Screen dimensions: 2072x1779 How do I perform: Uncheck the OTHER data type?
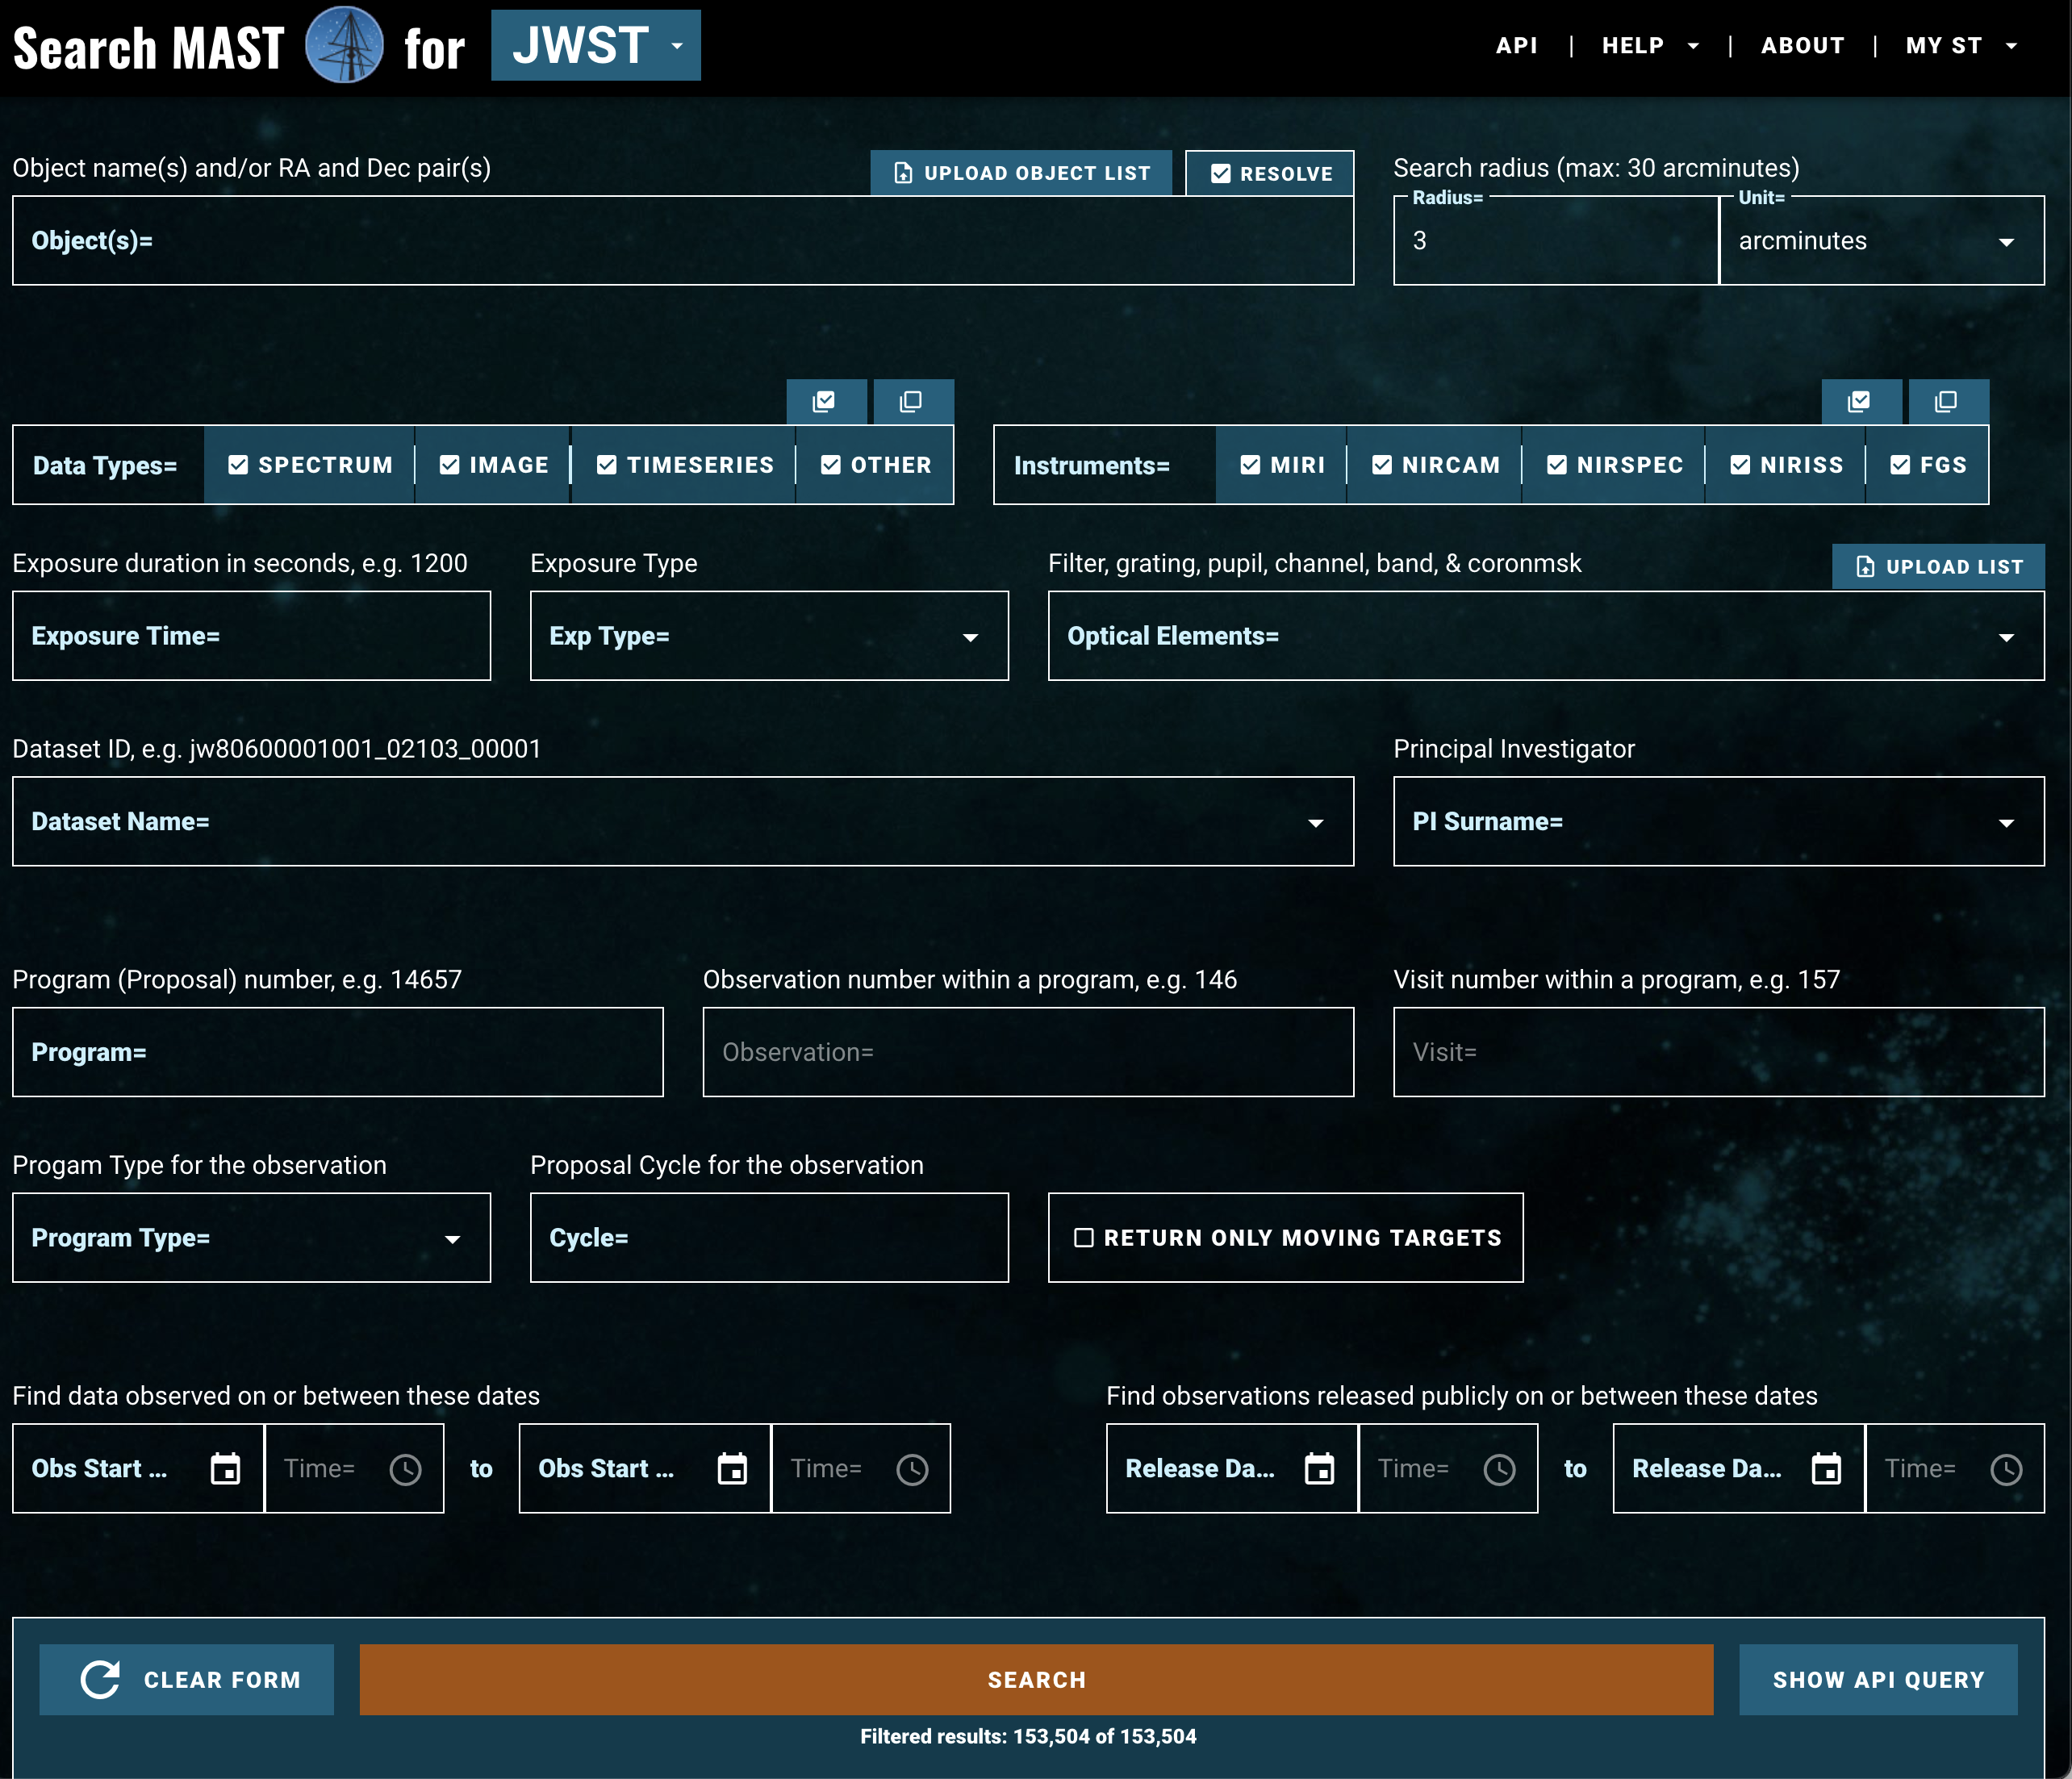875,465
